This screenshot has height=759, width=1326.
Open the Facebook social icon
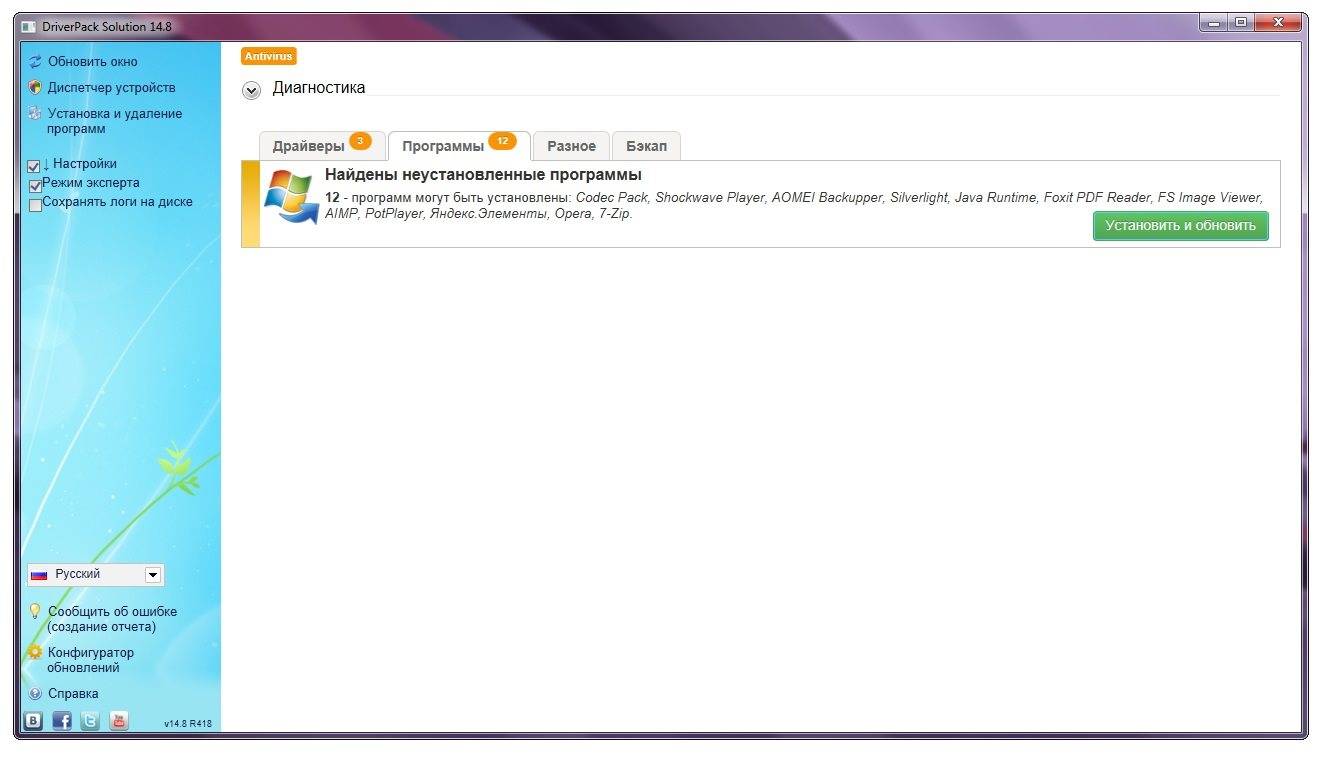(62, 720)
